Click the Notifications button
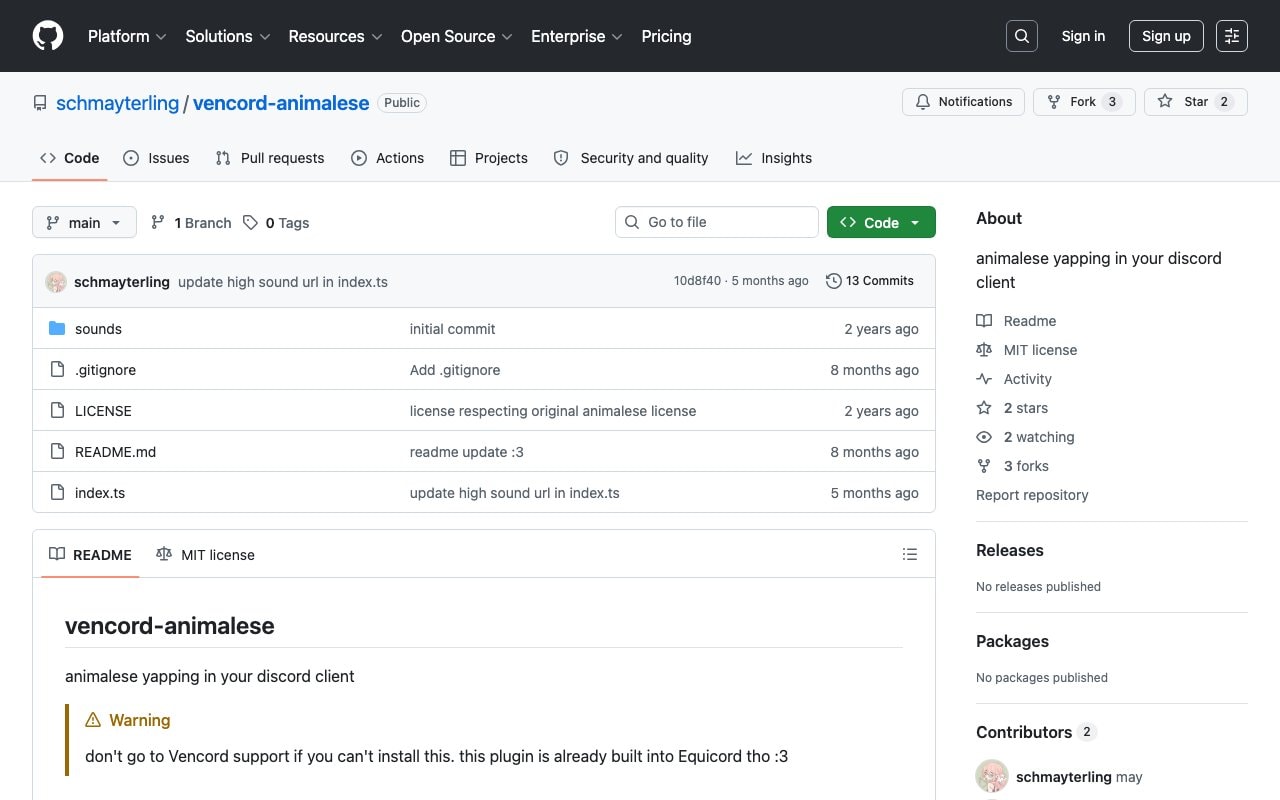Screen dimensions: 1280x800 point(964,102)
